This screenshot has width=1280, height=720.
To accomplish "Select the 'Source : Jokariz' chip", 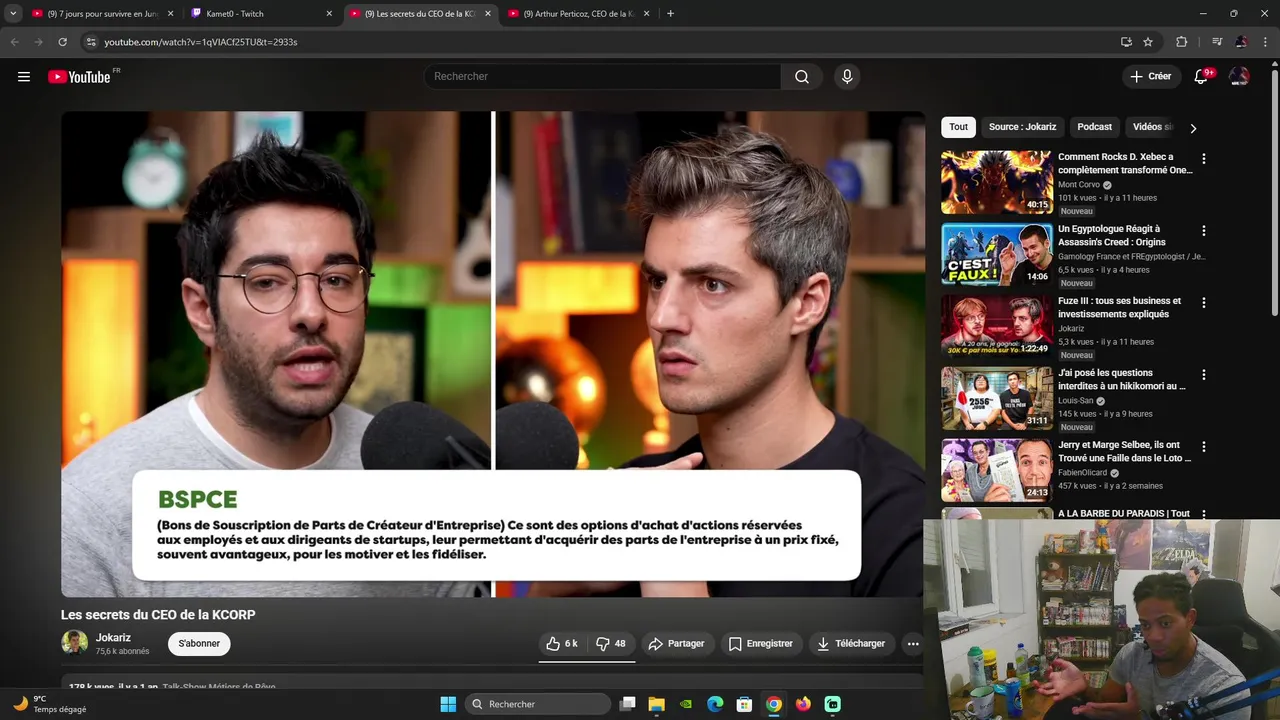I will (x=1022, y=127).
